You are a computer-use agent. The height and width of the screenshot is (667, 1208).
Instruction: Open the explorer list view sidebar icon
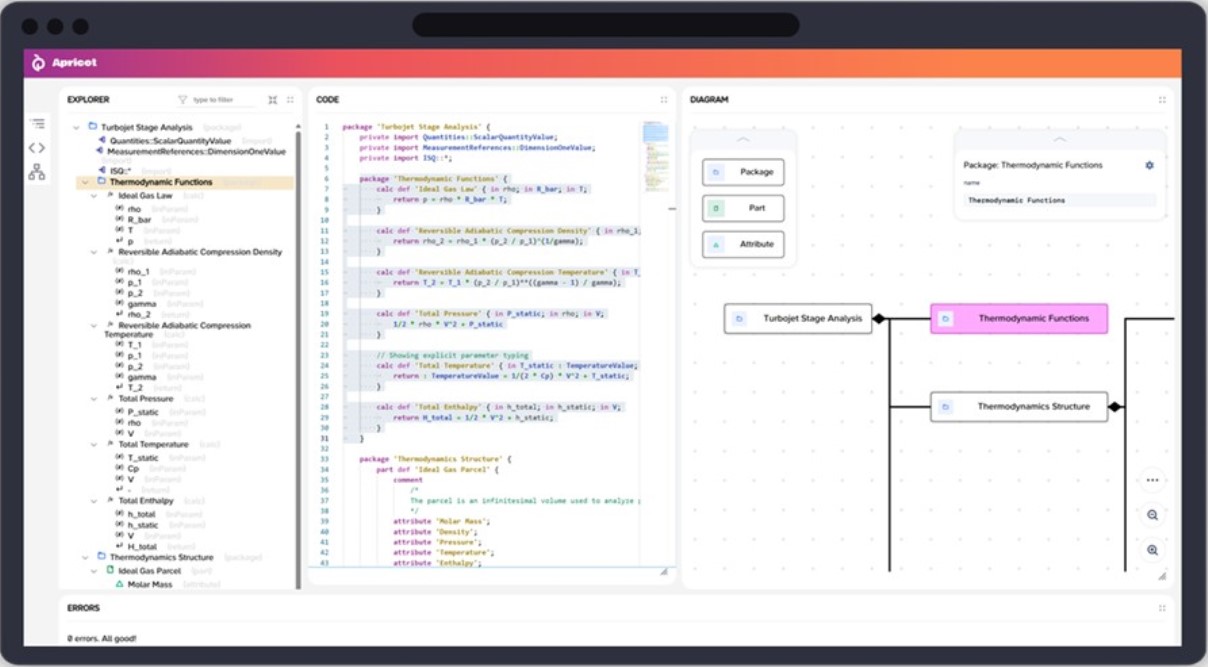[37, 124]
